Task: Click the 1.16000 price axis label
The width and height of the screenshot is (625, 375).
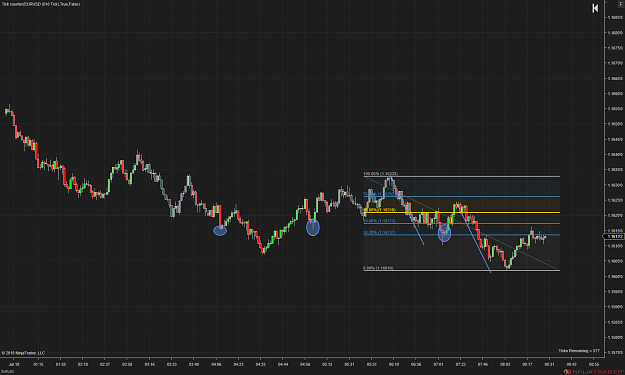Action: coord(615,276)
